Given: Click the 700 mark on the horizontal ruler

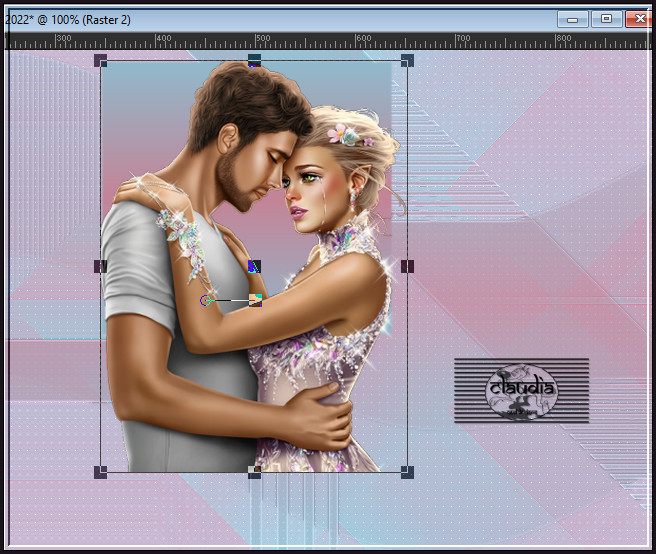Looking at the screenshot, I should coord(463,38).
